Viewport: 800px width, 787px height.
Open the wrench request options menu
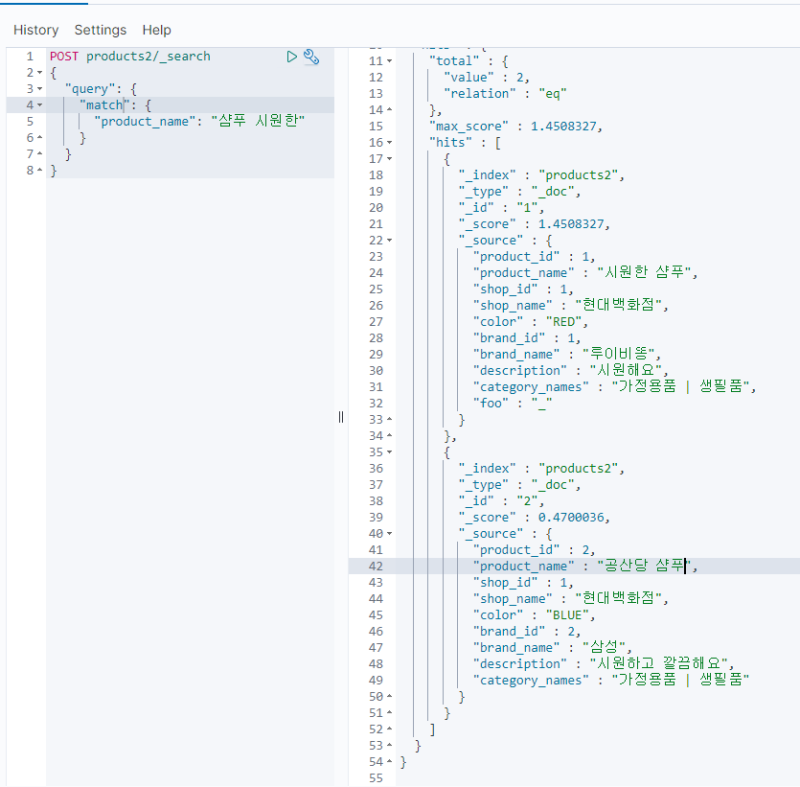coord(311,57)
